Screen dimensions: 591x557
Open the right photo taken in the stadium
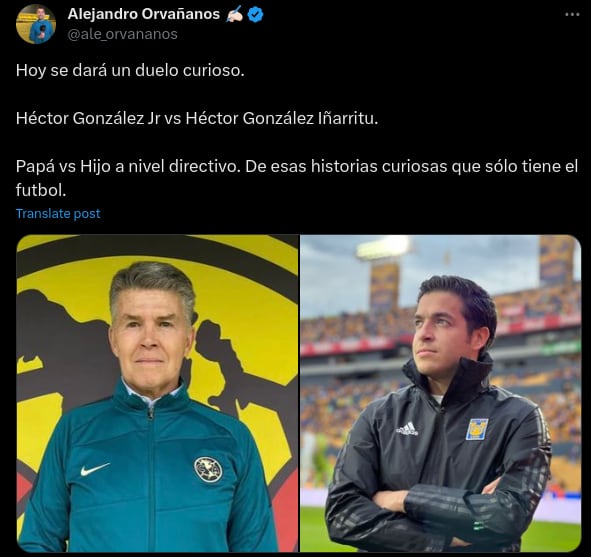pos(440,393)
